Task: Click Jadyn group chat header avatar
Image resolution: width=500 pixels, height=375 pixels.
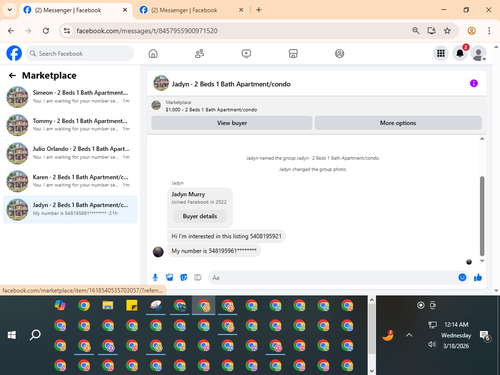Action: 161,83
